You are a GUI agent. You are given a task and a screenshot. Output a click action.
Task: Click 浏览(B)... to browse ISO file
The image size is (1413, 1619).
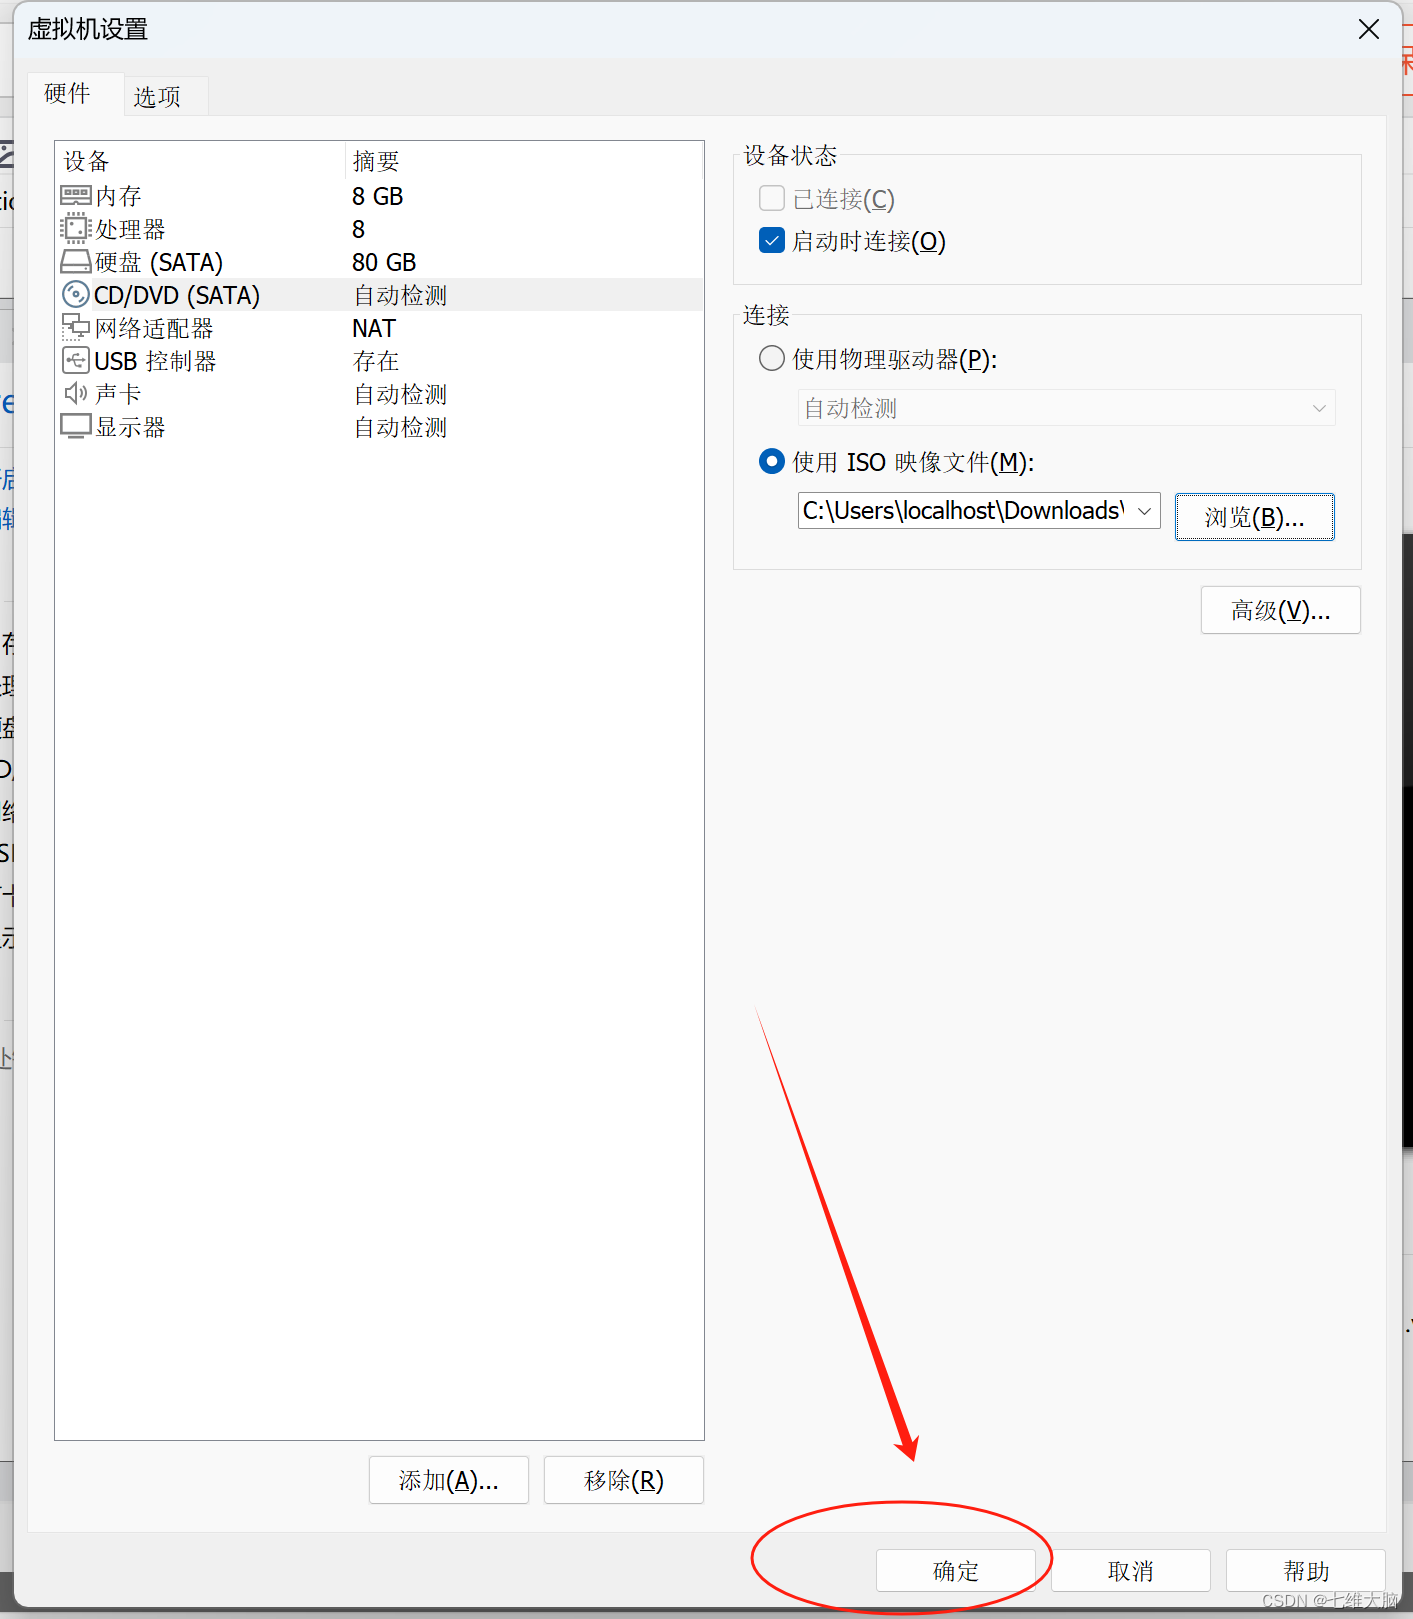tap(1254, 517)
